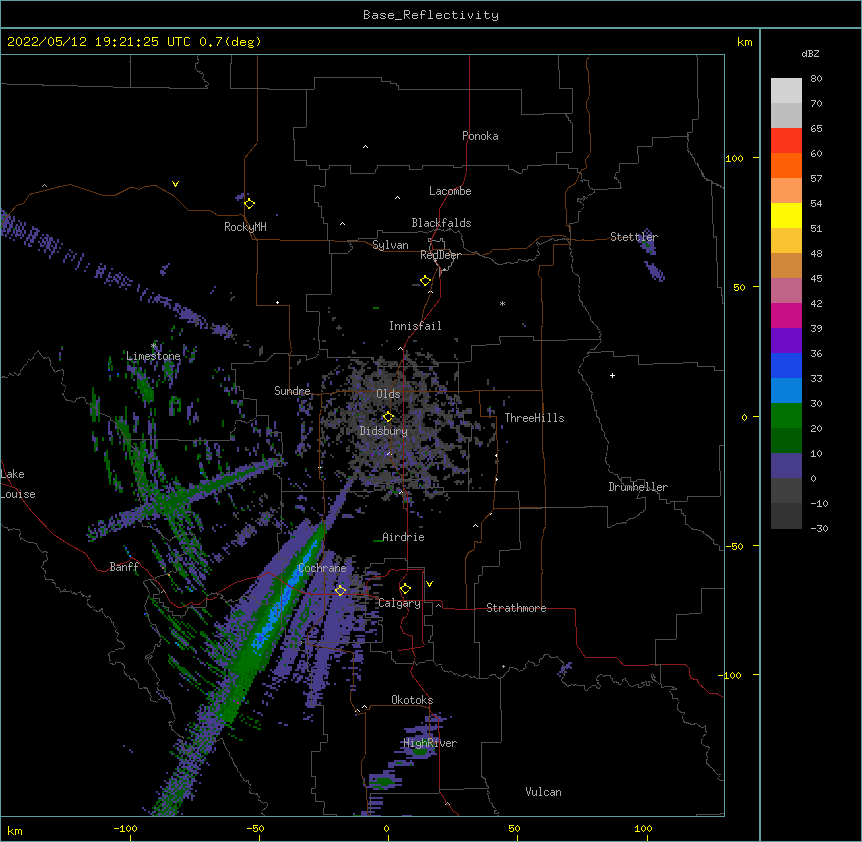Click the yellow v marker northwest of RockyMH

point(175,184)
